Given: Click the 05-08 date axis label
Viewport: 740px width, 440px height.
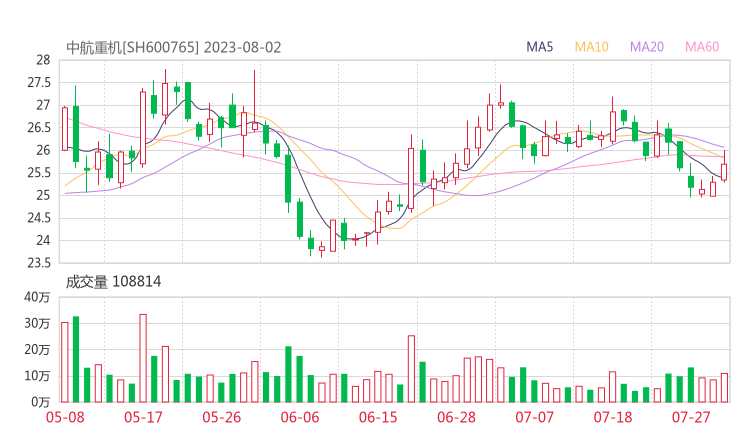Looking at the screenshot, I should pyautogui.click(x=65, y=417).
